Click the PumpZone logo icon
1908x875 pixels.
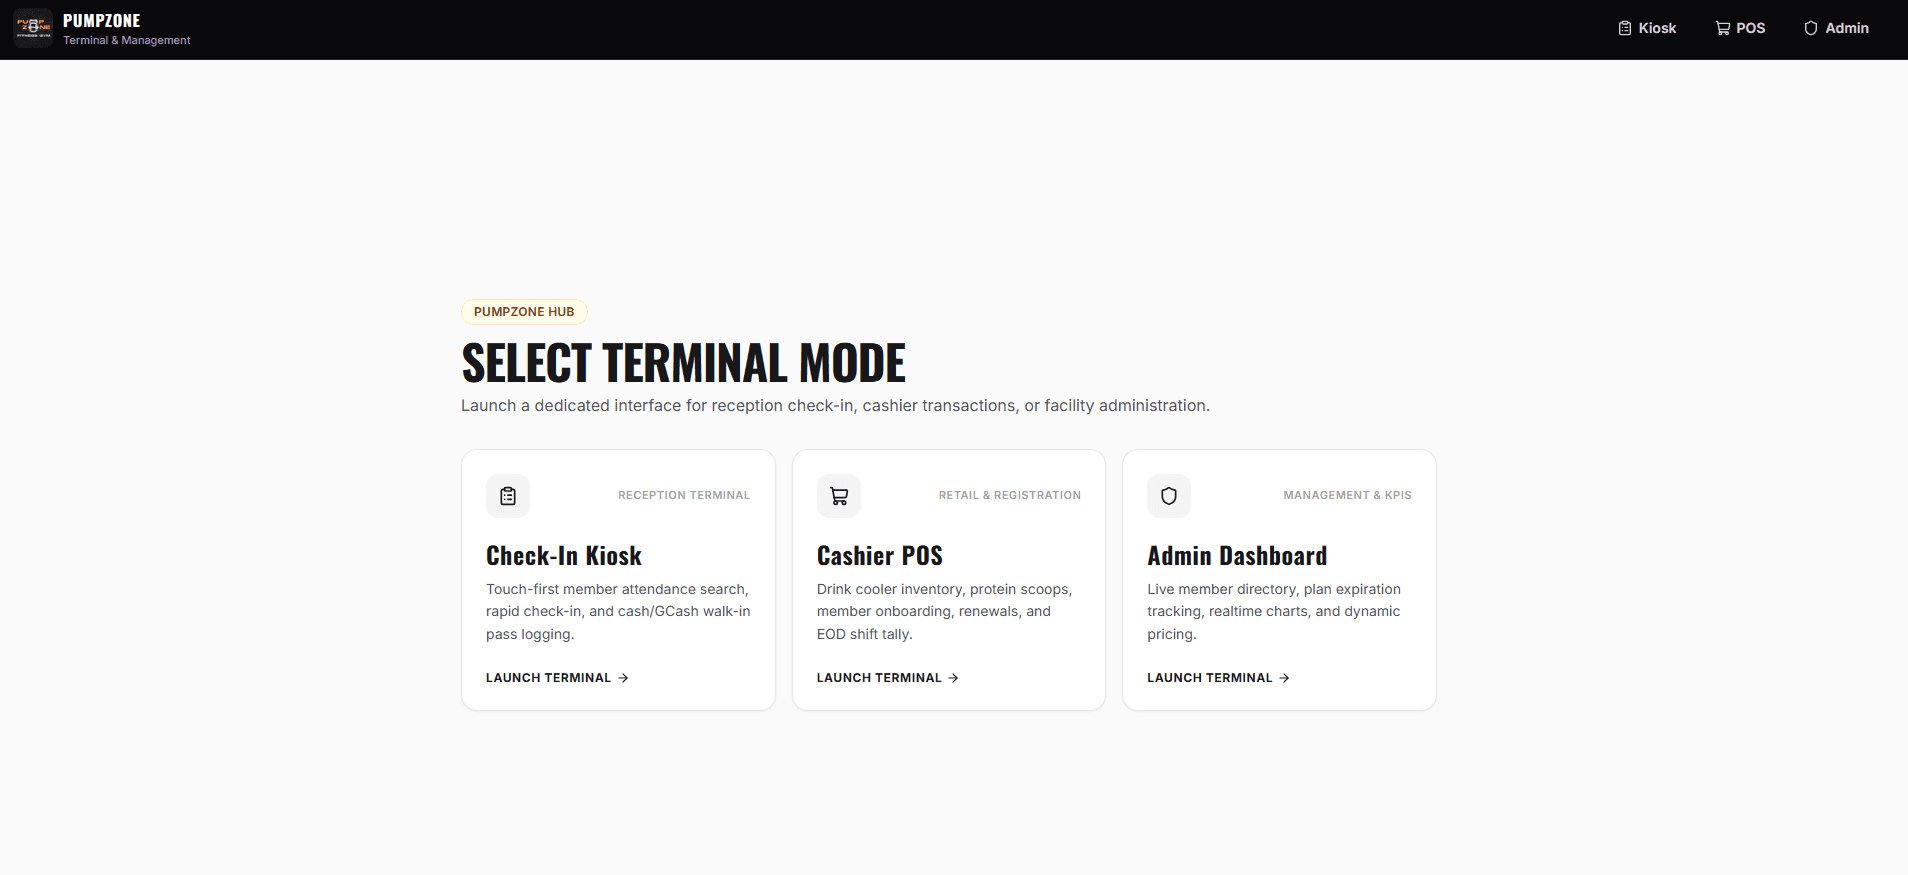[33, 28]
